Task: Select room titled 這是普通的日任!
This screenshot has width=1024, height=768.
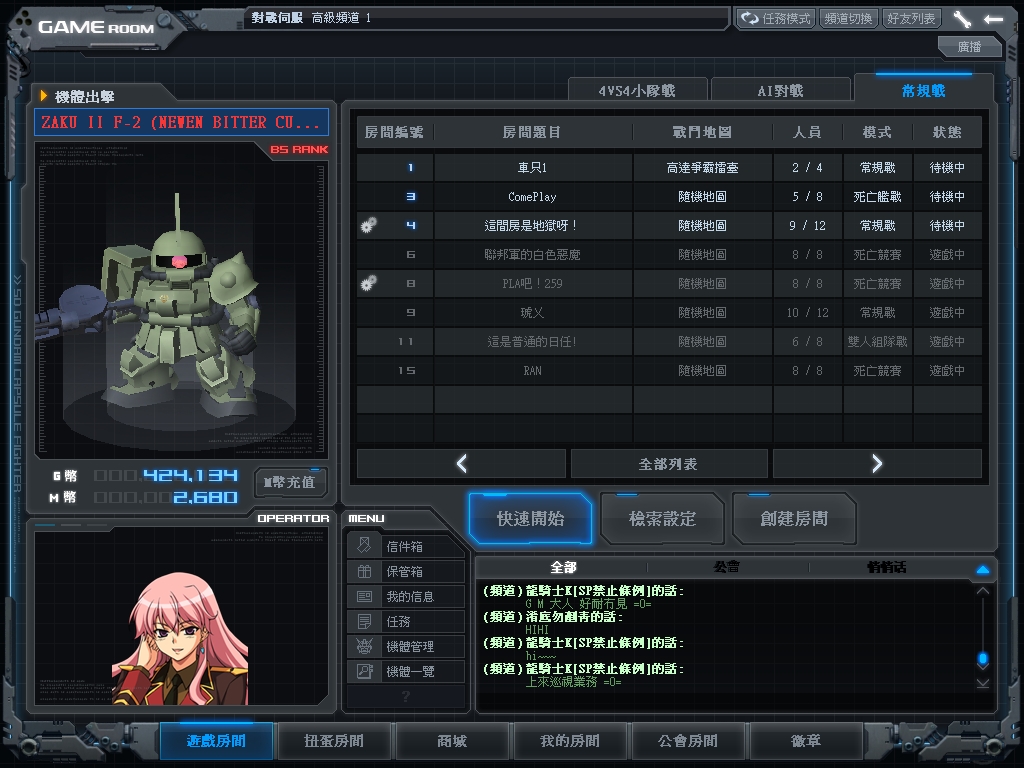Action: pyautogui.click(x=669, y=341)
